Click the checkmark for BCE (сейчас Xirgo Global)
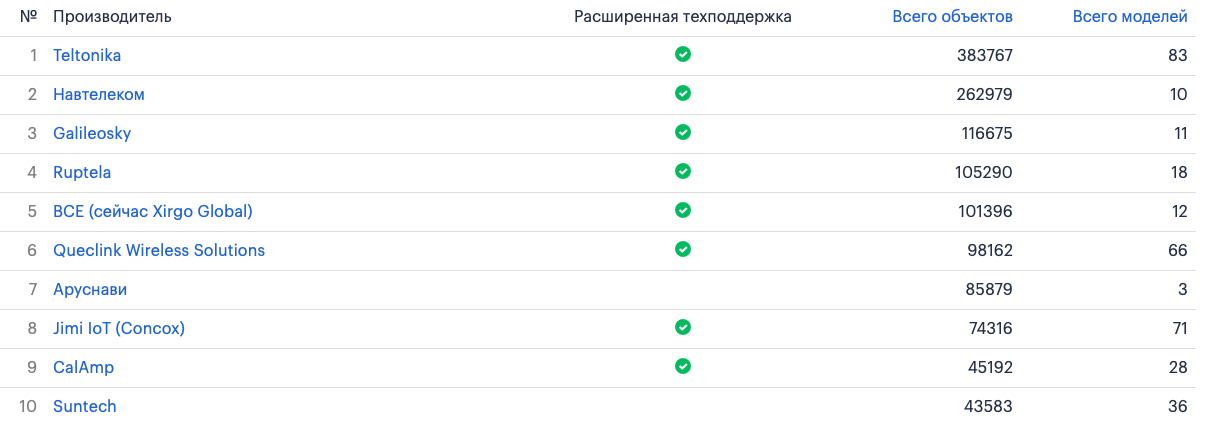The width and height of the screenshot is (1218, 426). point(683,210)
